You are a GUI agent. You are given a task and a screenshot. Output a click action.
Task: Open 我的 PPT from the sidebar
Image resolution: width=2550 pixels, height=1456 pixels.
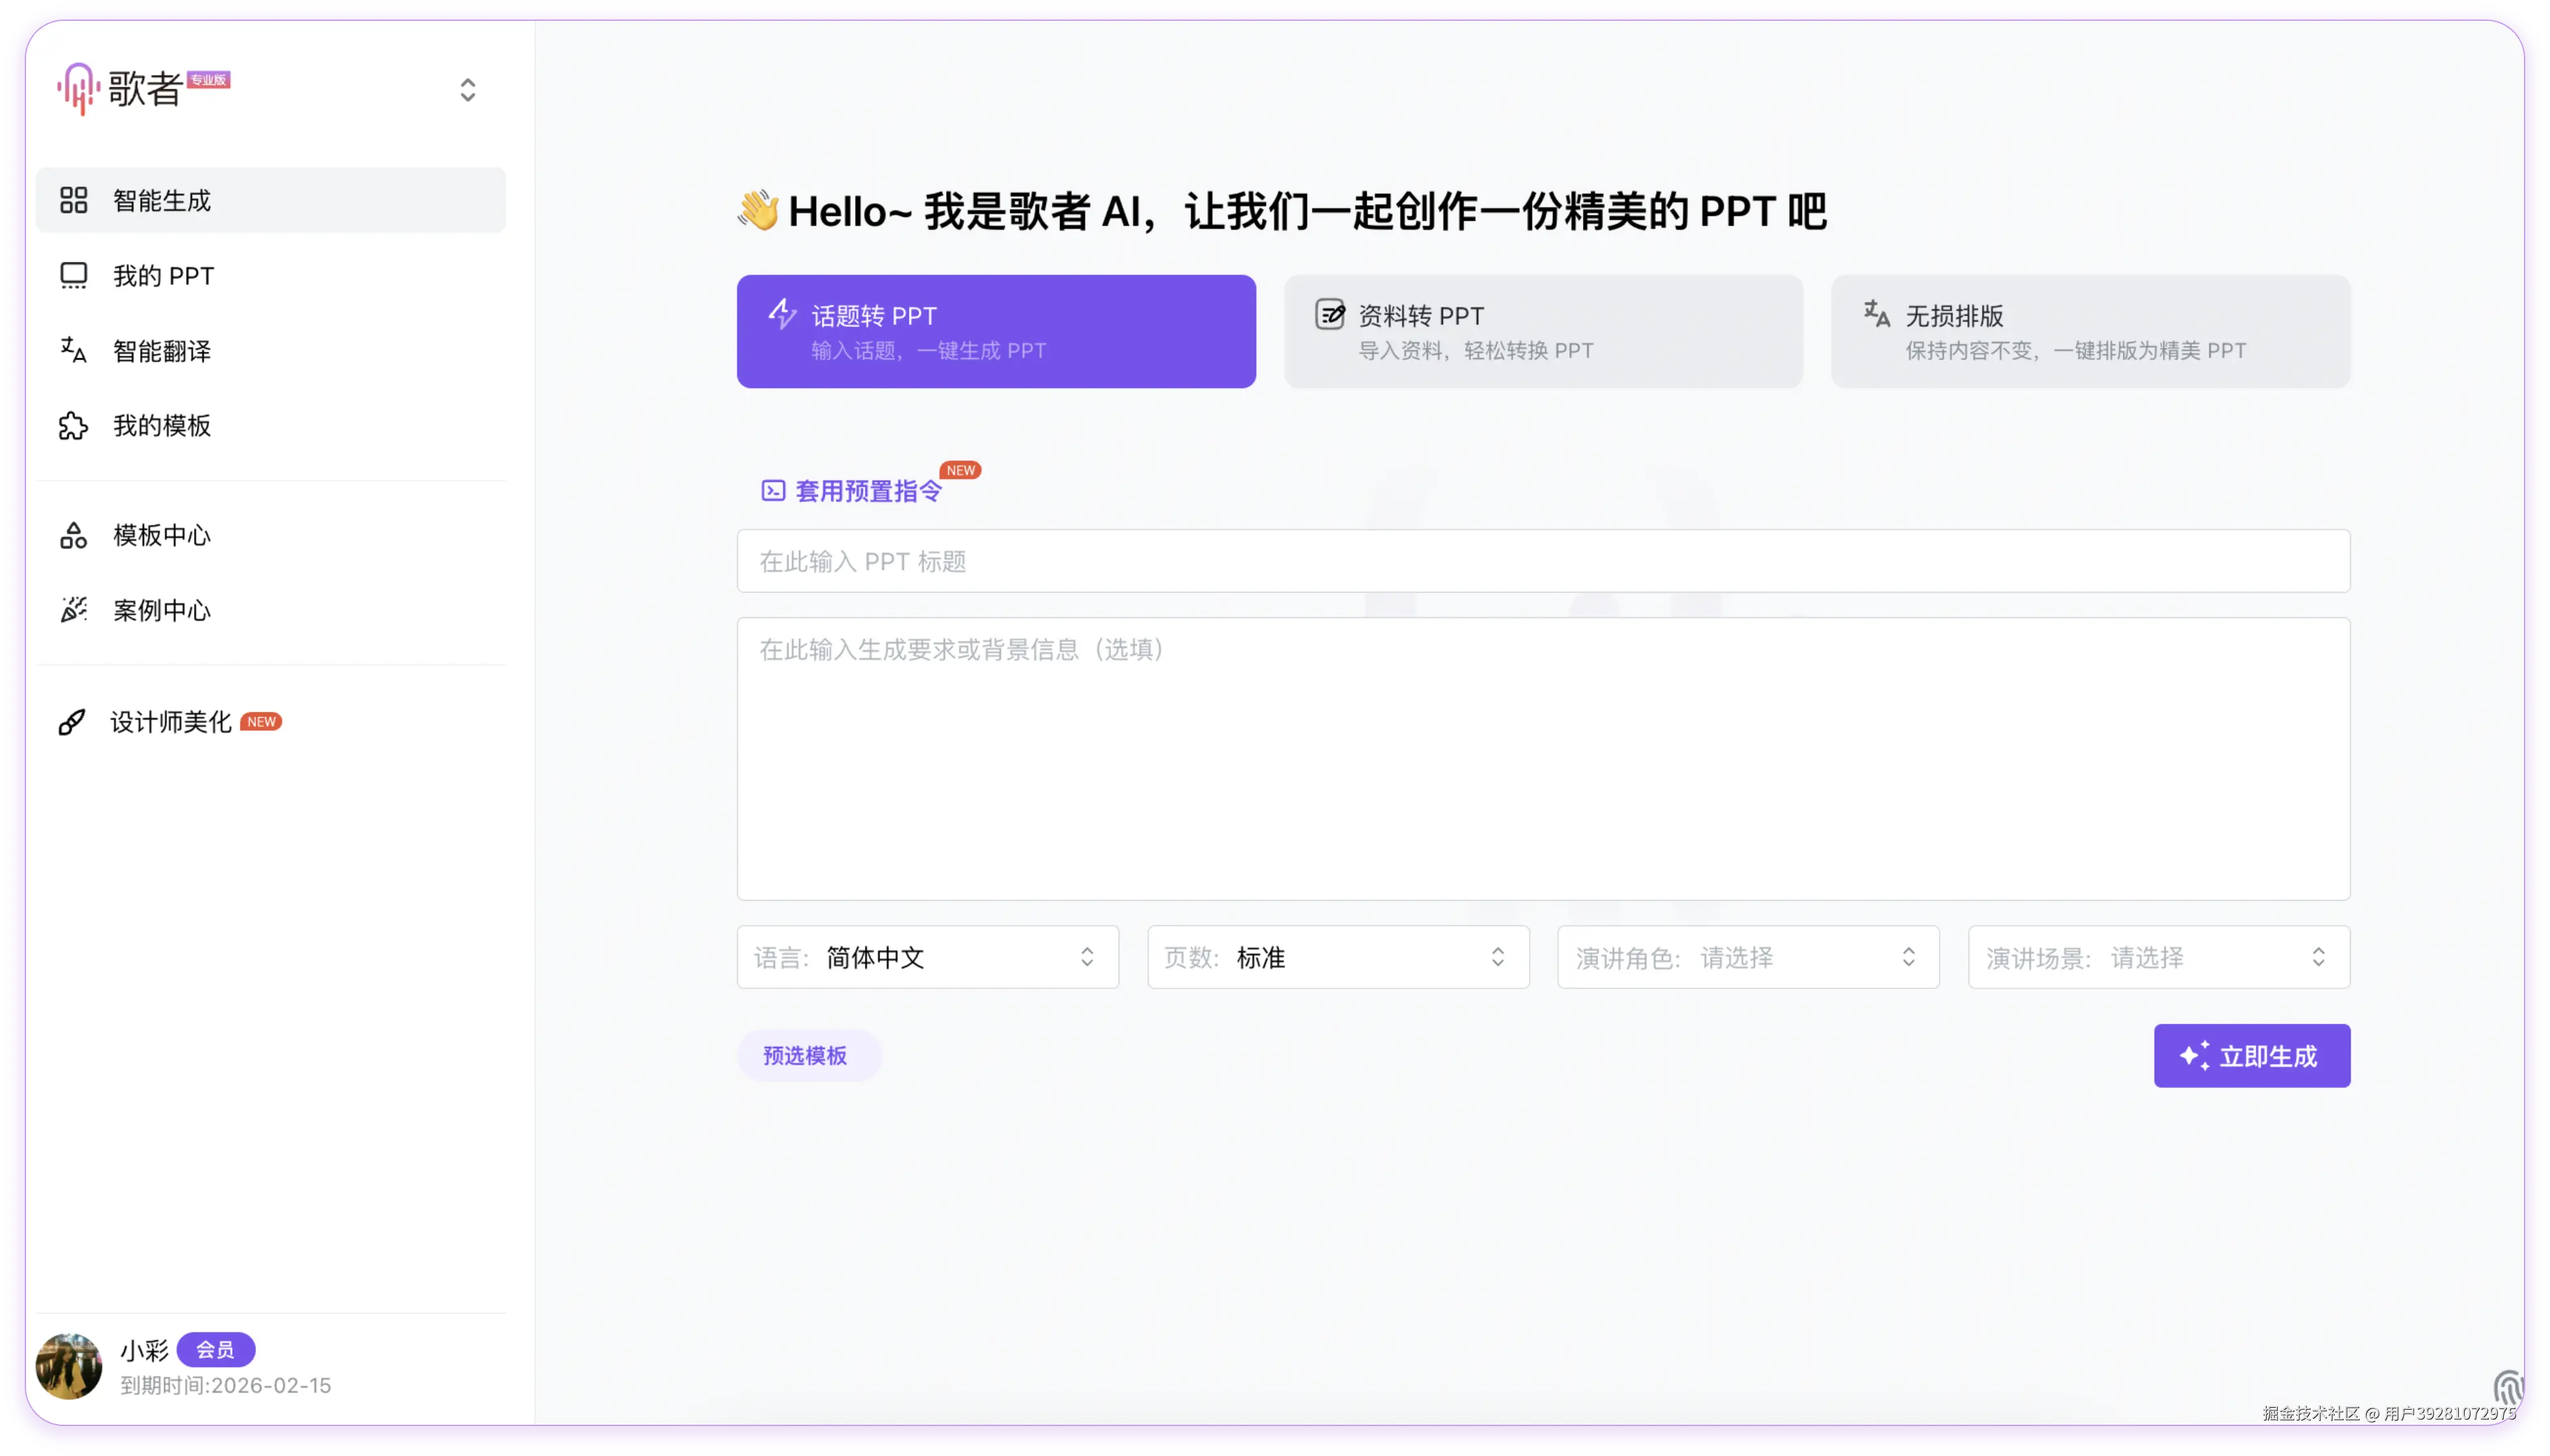(x=163, y=276)
